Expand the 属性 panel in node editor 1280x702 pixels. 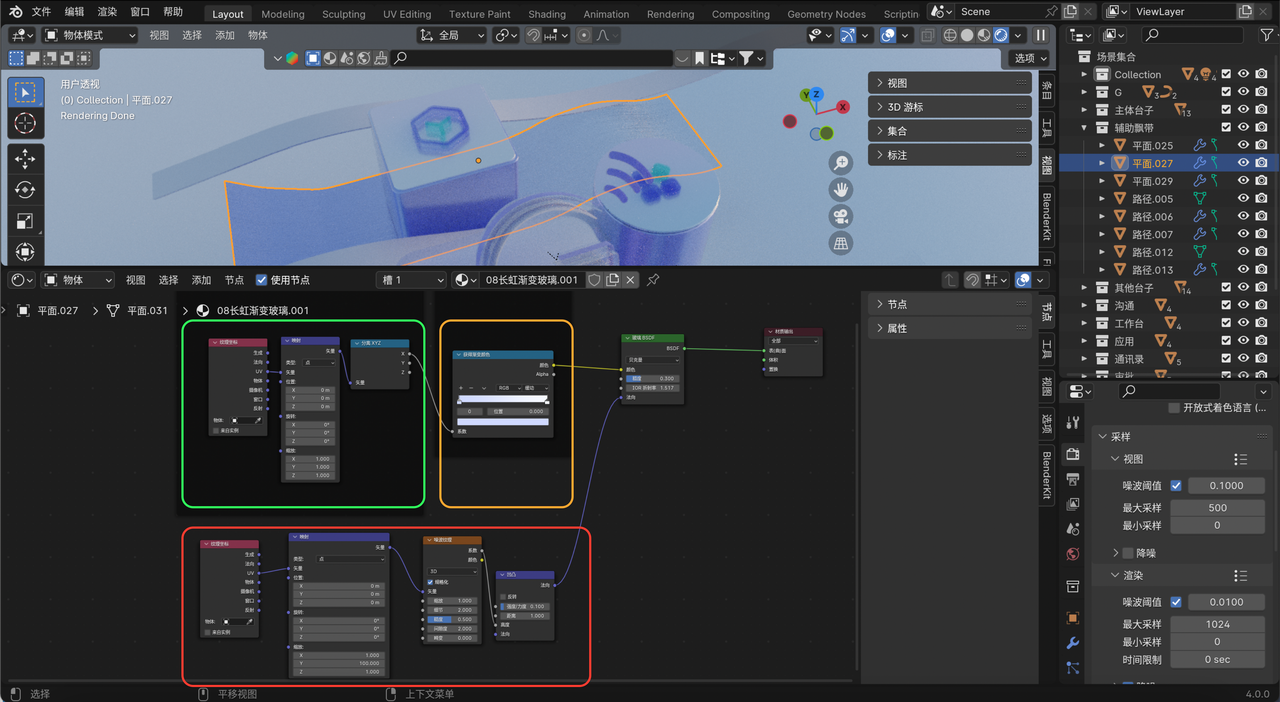[950, 328]
